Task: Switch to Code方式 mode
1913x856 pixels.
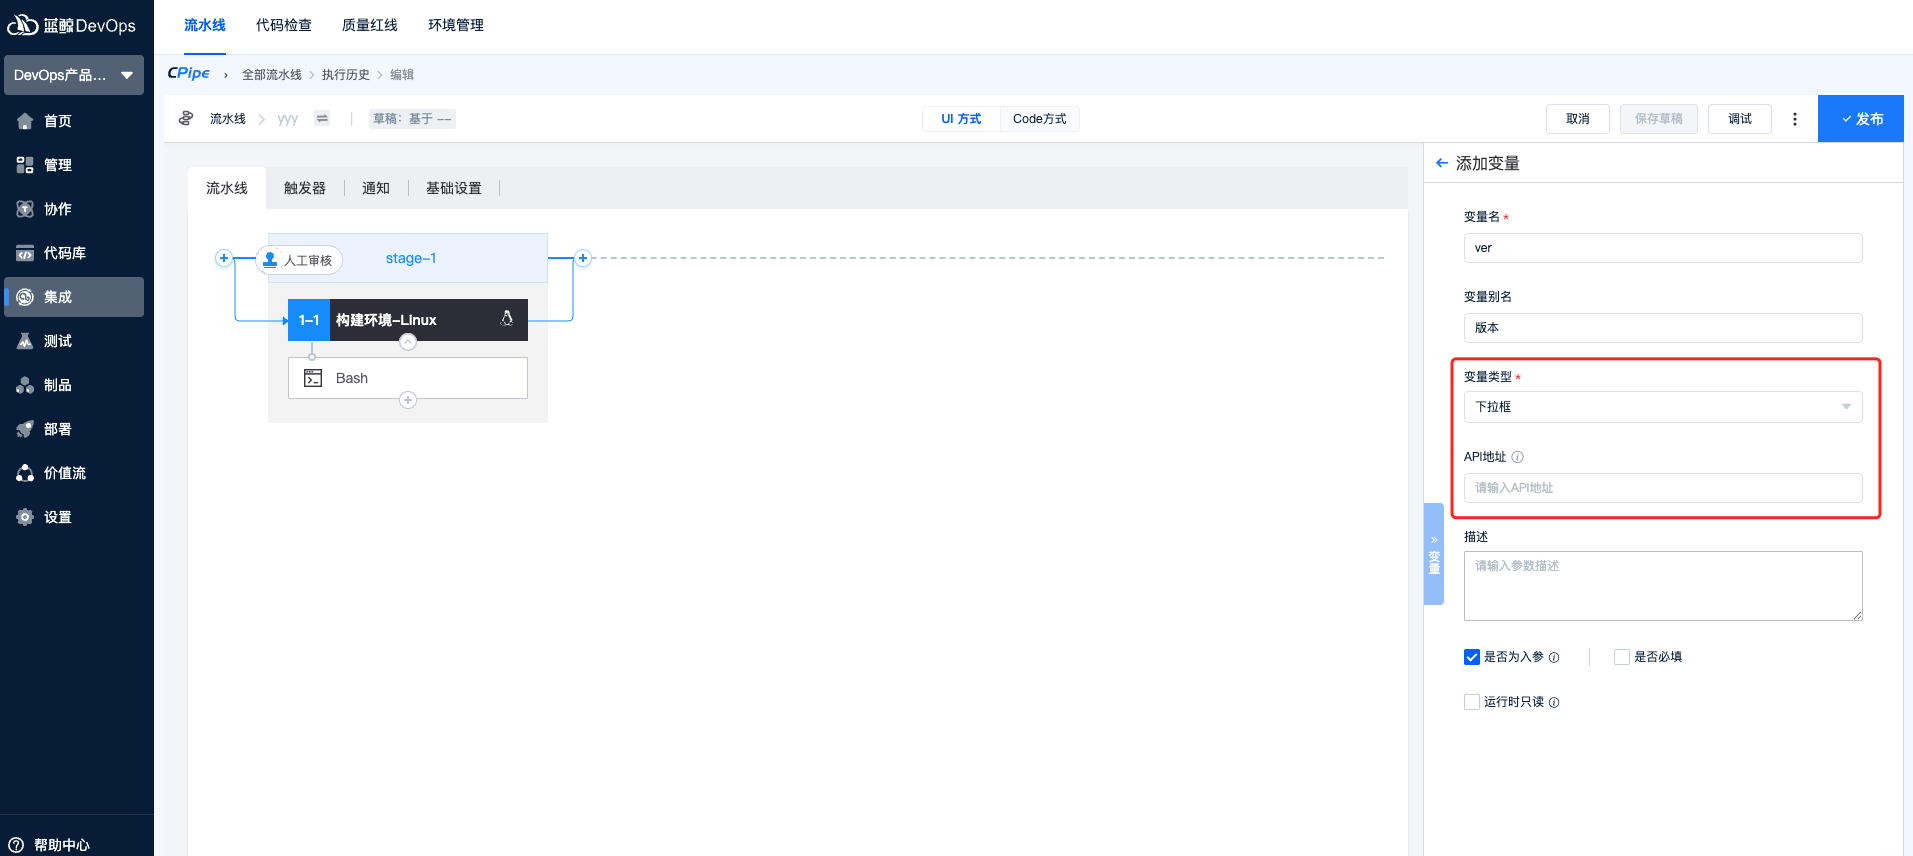Action: 1040,119
